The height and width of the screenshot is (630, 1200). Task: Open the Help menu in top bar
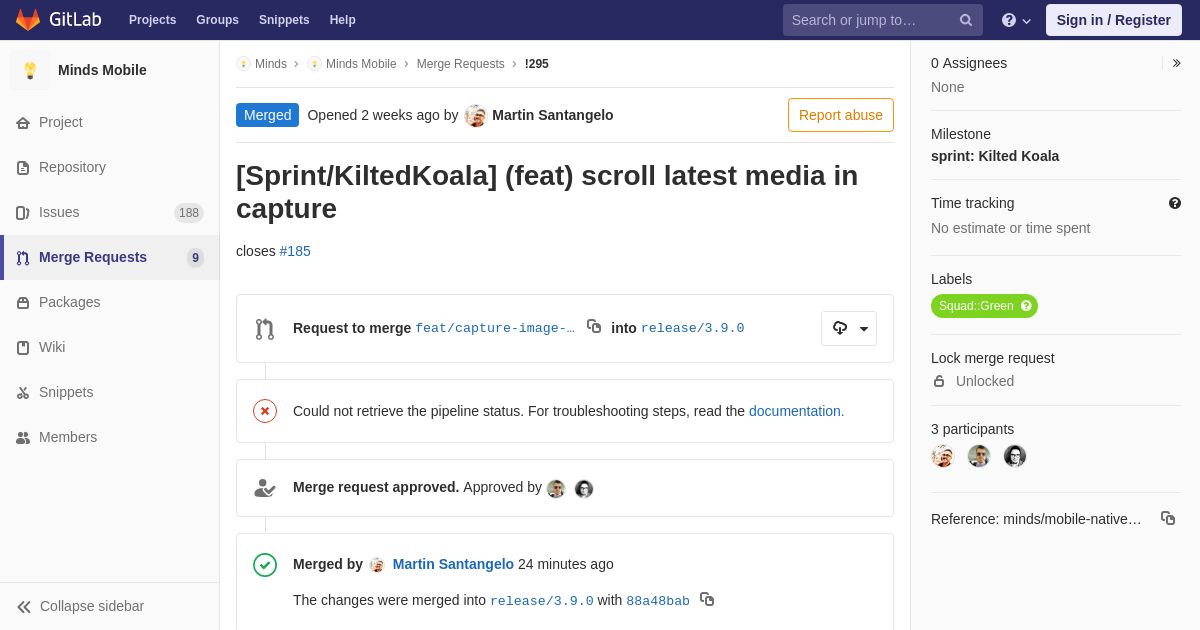coord(343,20)
